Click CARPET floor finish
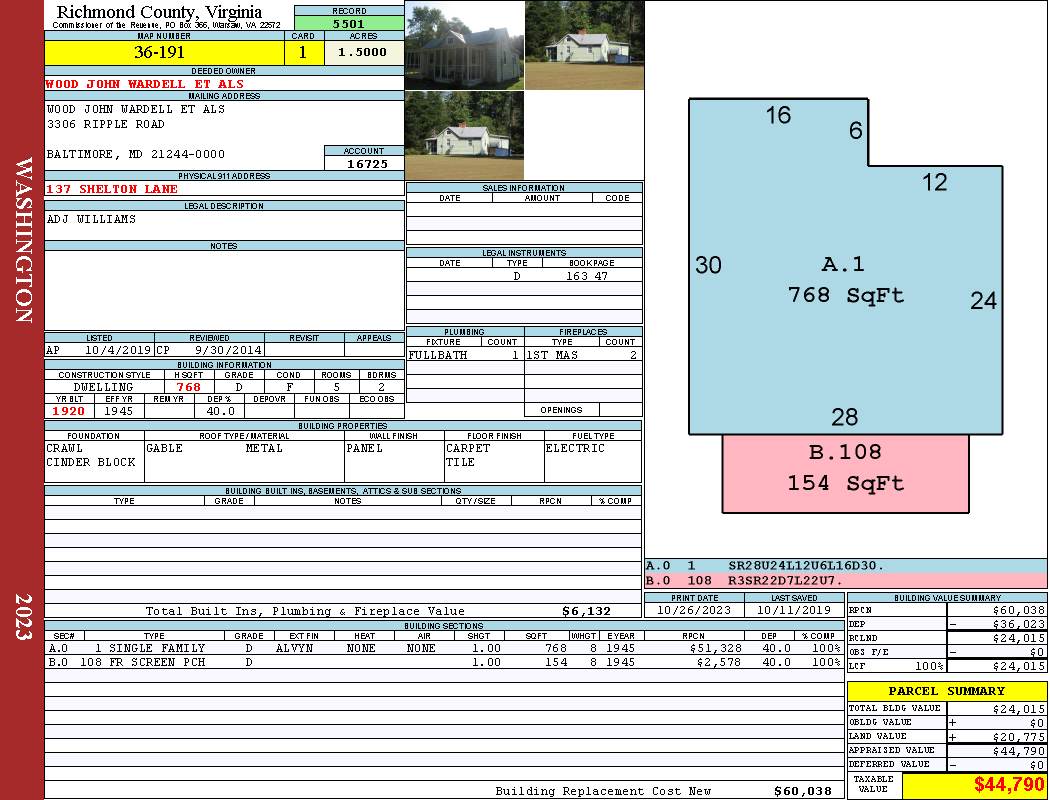The height and width of the screenshot is (800, 1050). click(468, 448)
